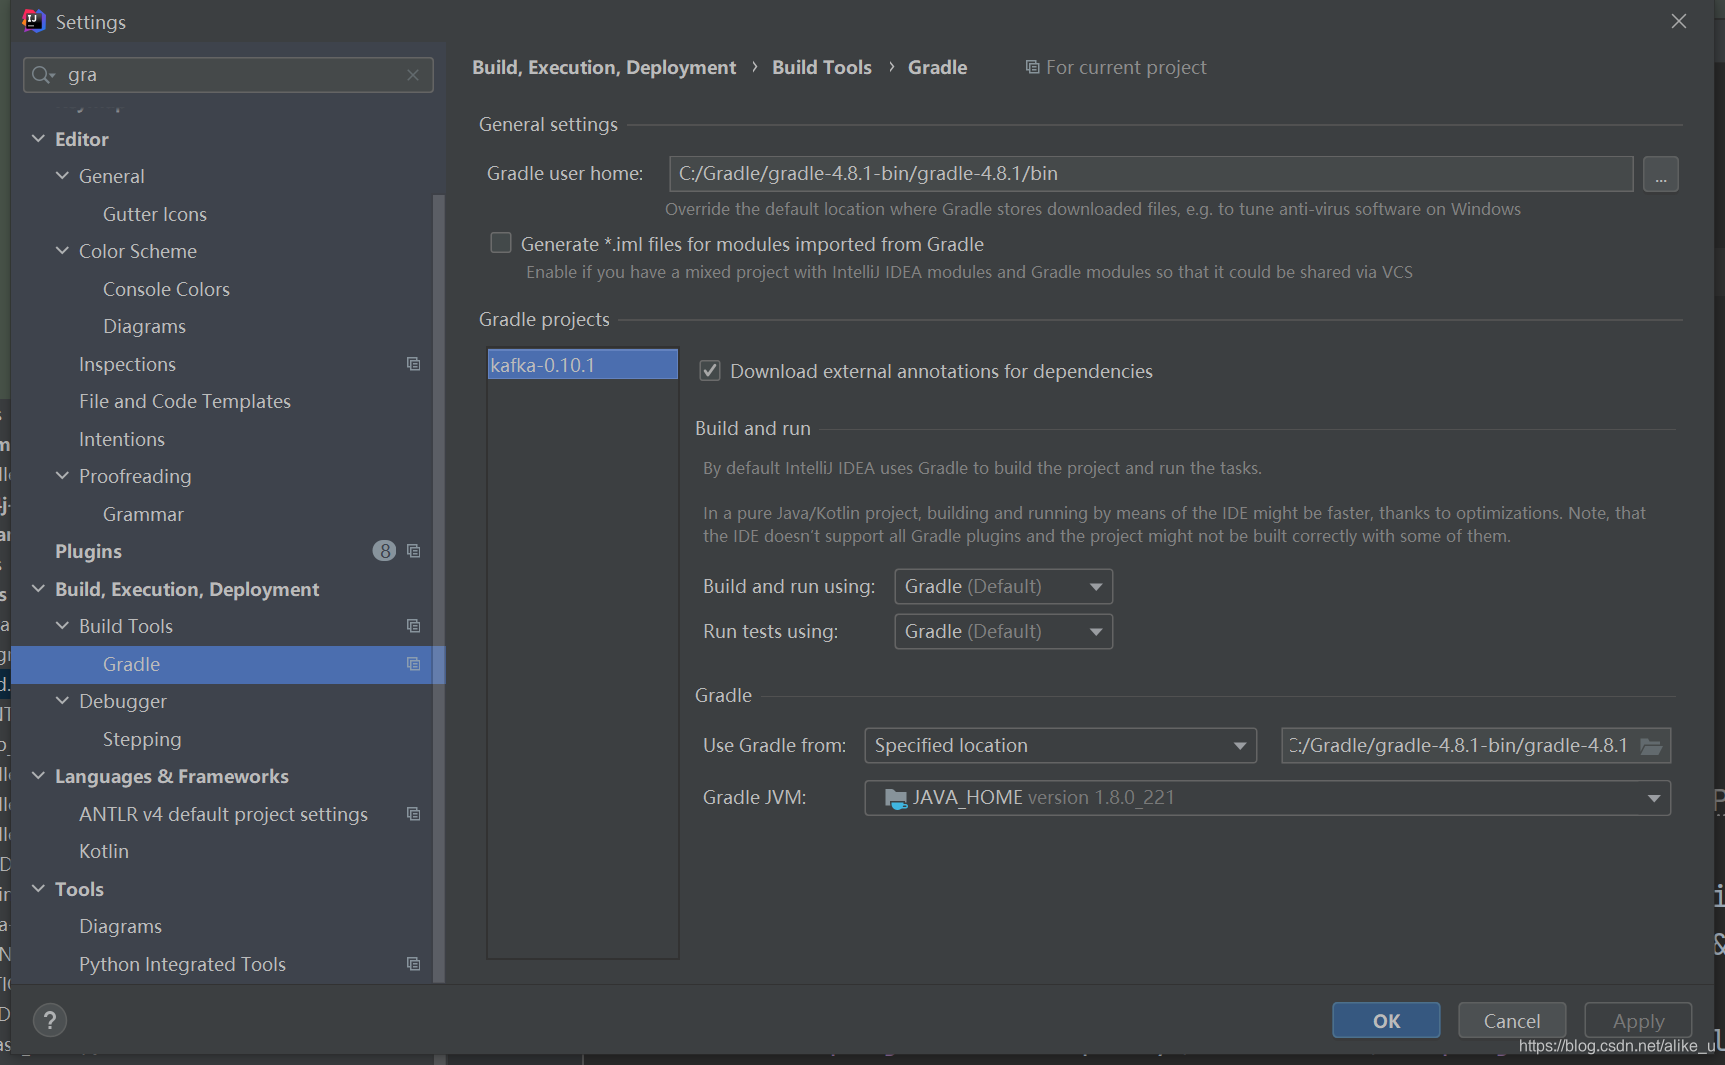Select Console Colors settings page
The width and height of the screenshot is (1725, 1065).
(166, 289)
